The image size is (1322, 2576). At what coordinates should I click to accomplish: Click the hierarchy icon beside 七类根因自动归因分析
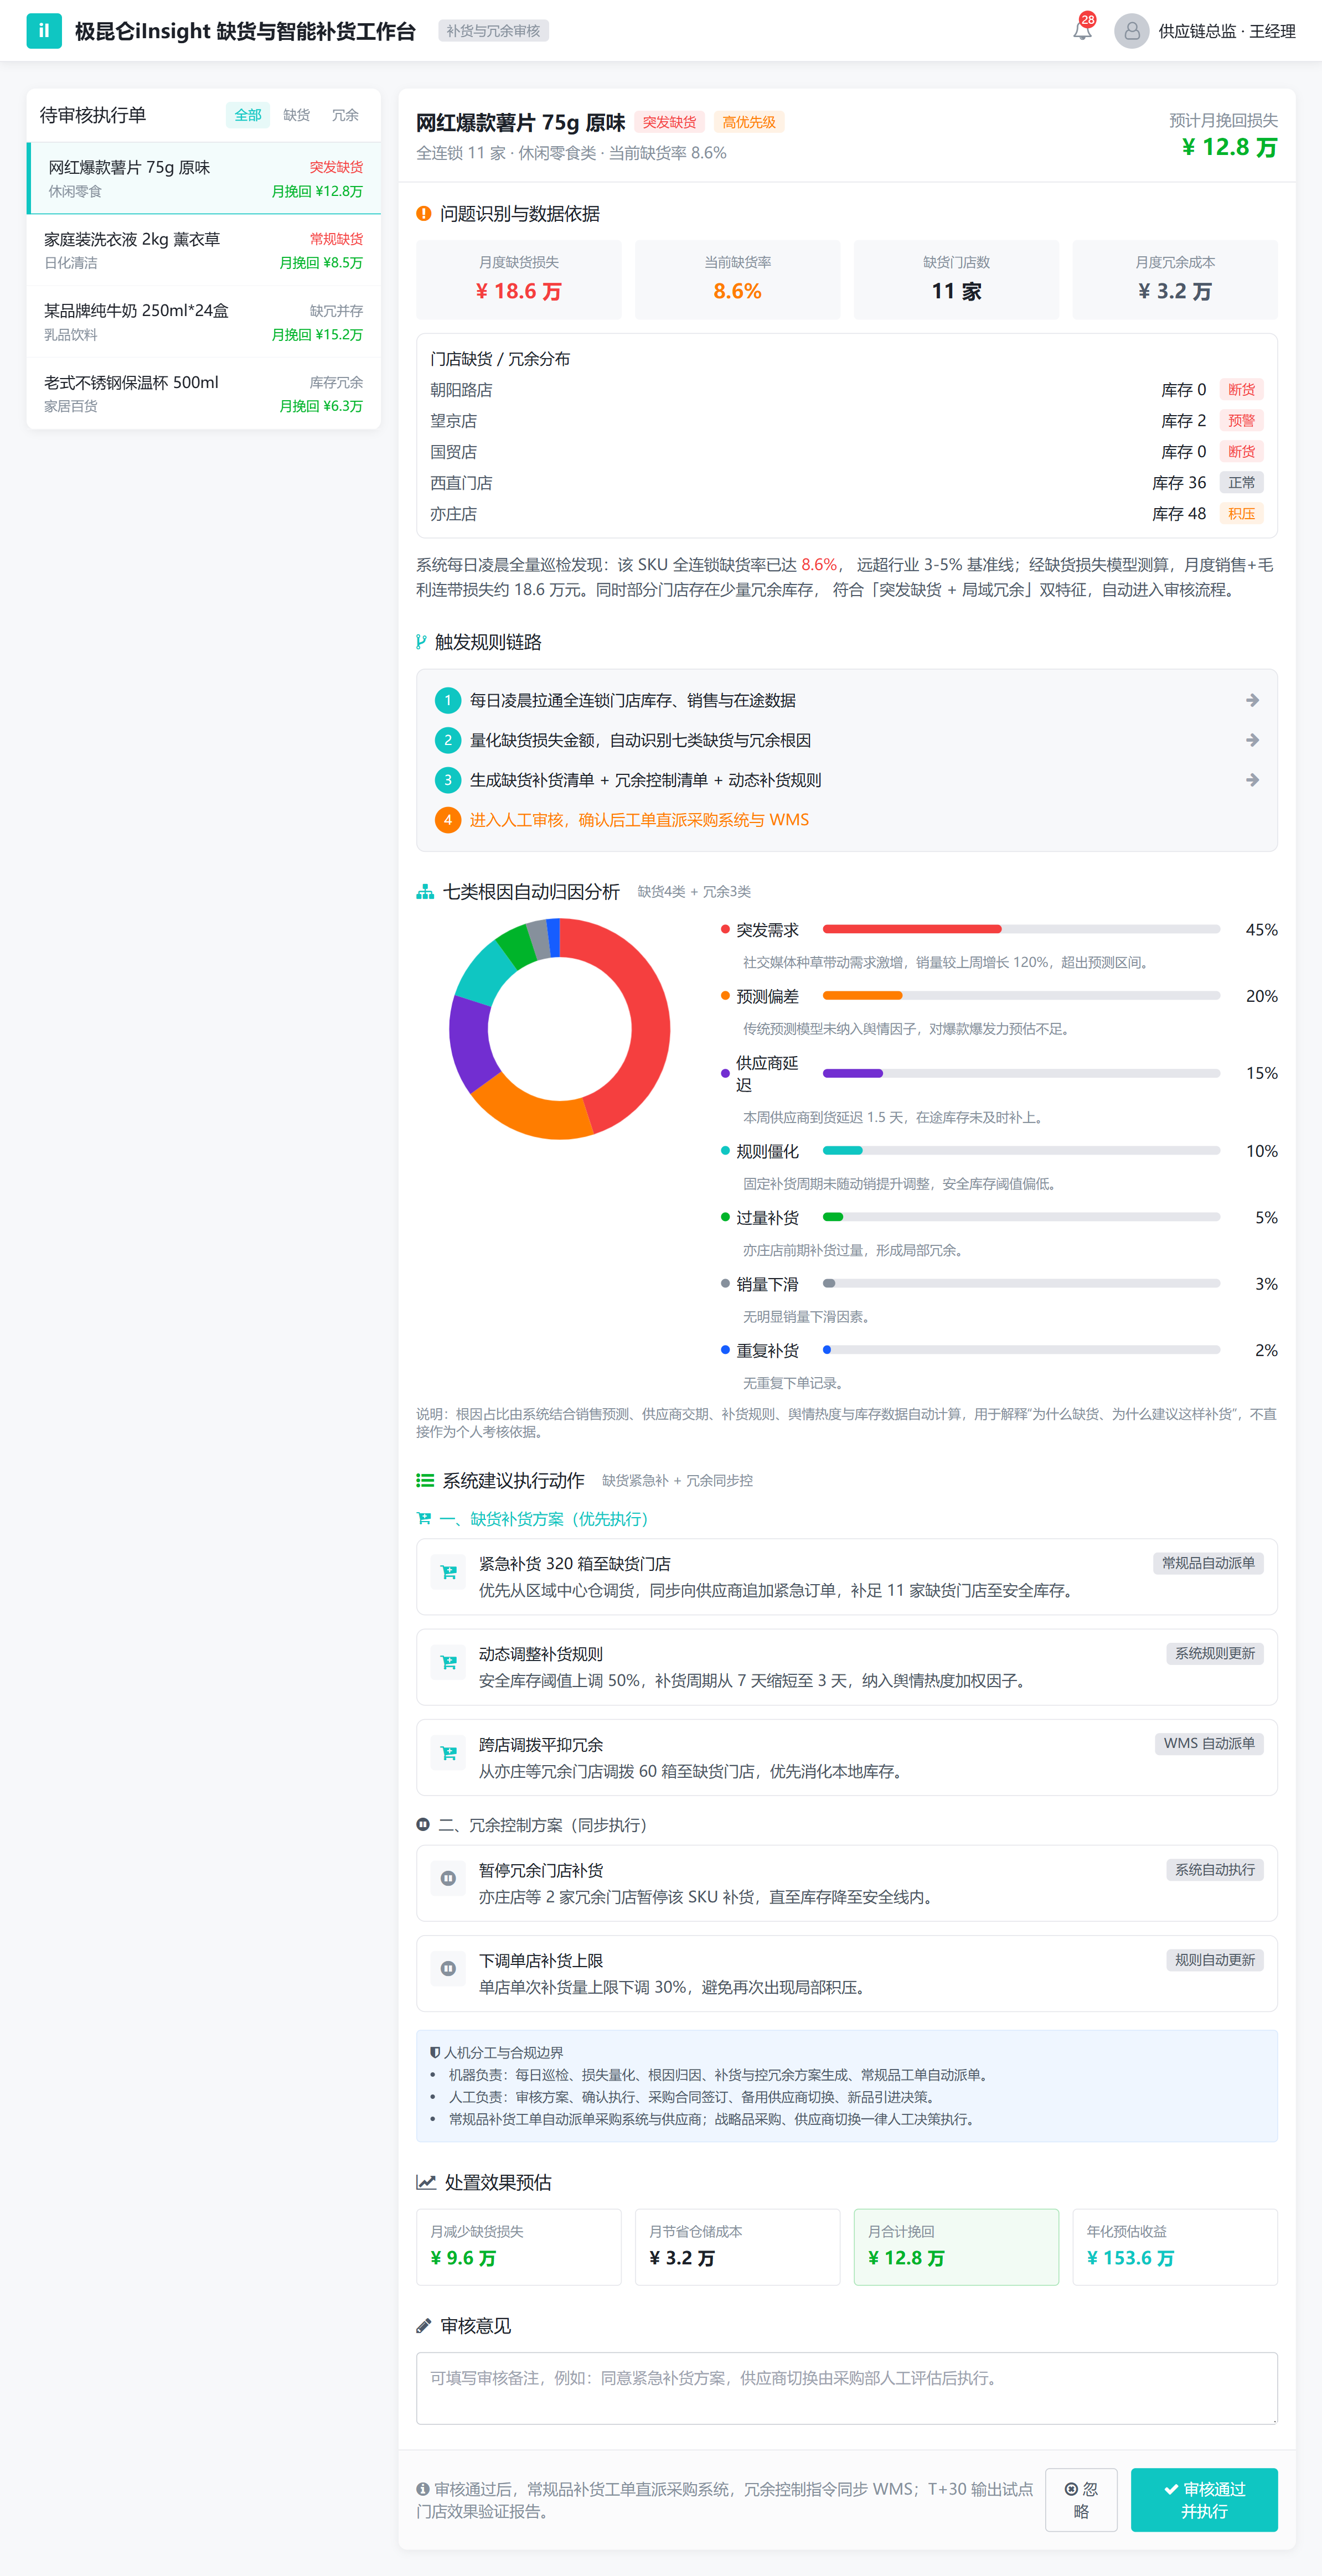[x=424, y=892]
